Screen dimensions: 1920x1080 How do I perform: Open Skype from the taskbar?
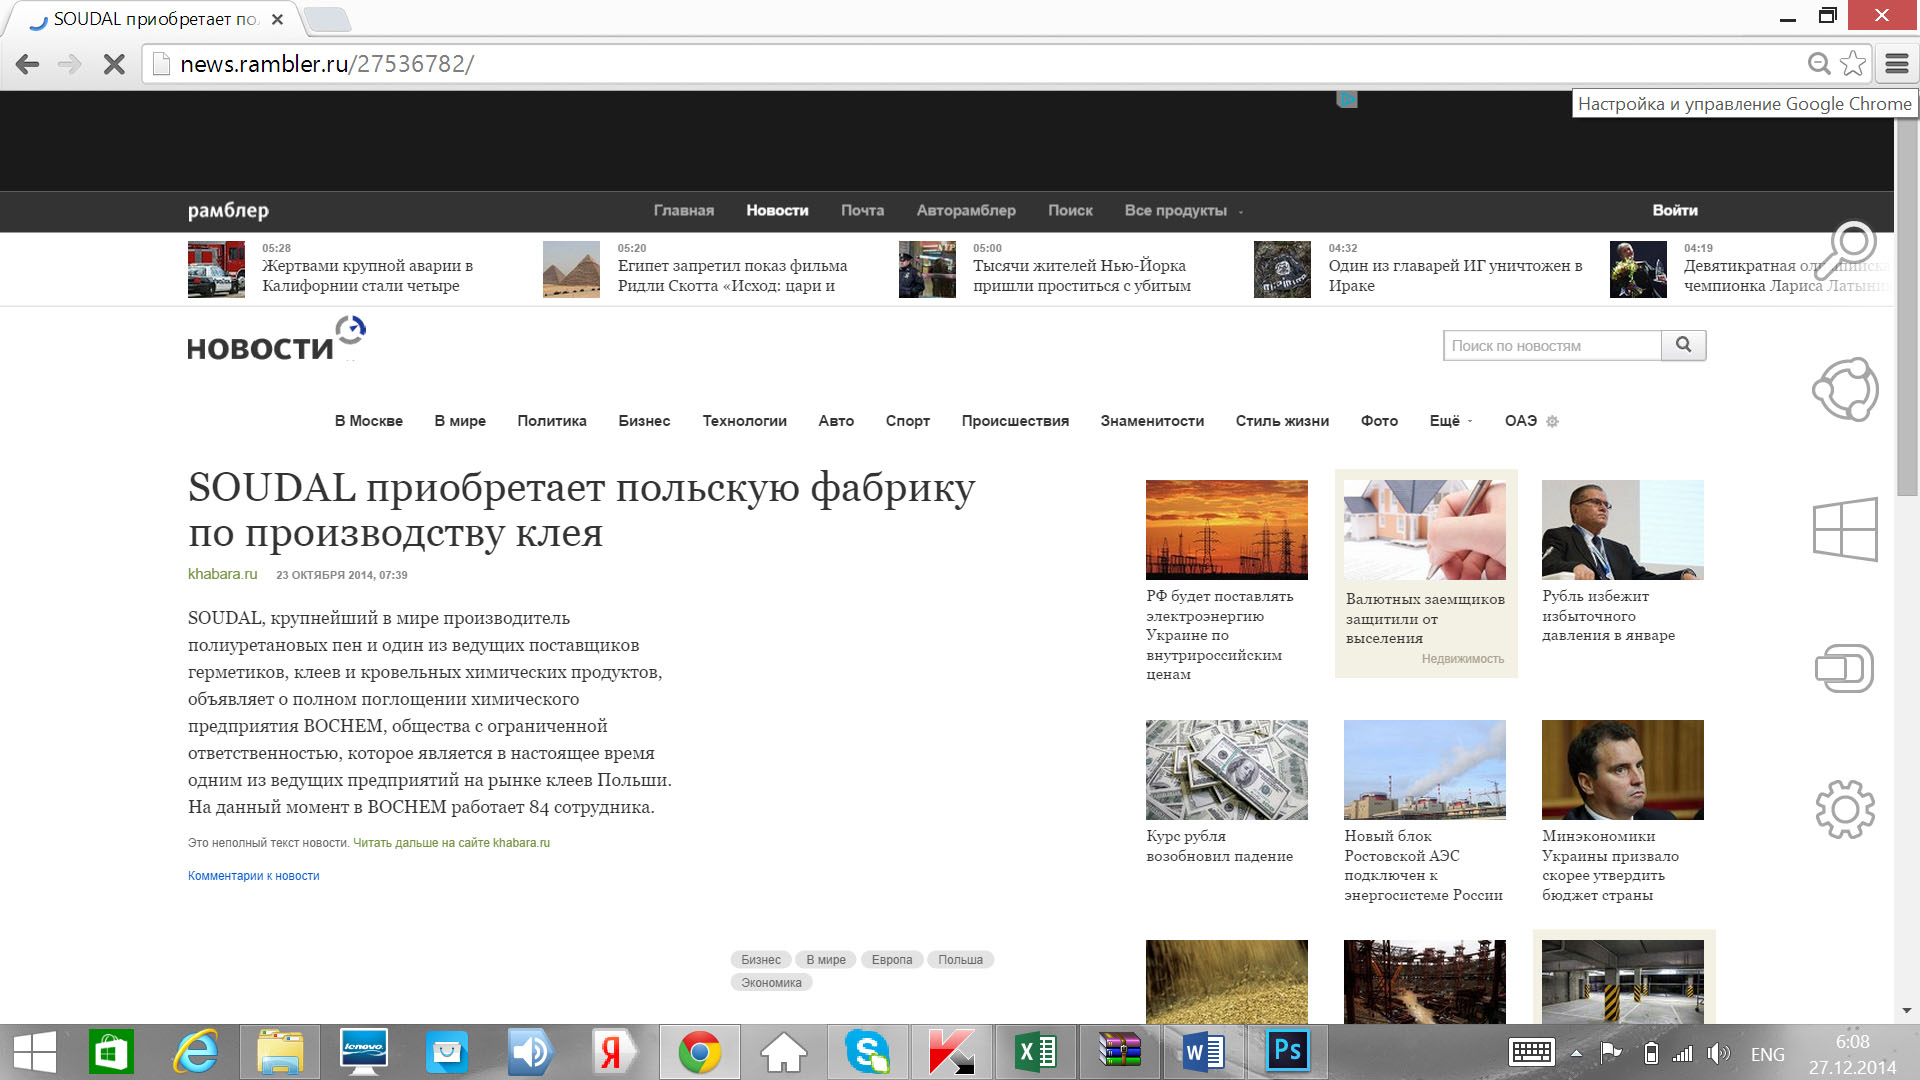pos(867,1052)
